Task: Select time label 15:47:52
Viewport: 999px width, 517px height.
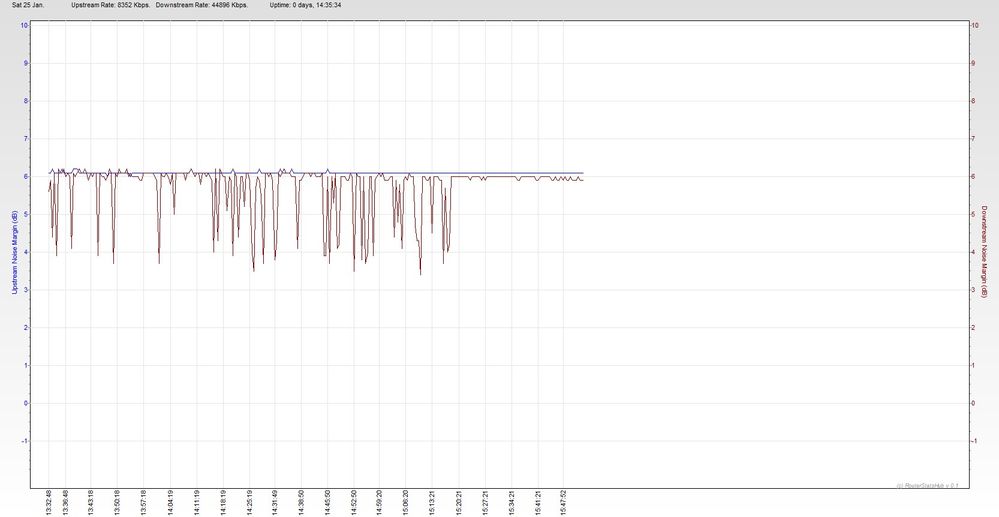Action: pos(563,502)
